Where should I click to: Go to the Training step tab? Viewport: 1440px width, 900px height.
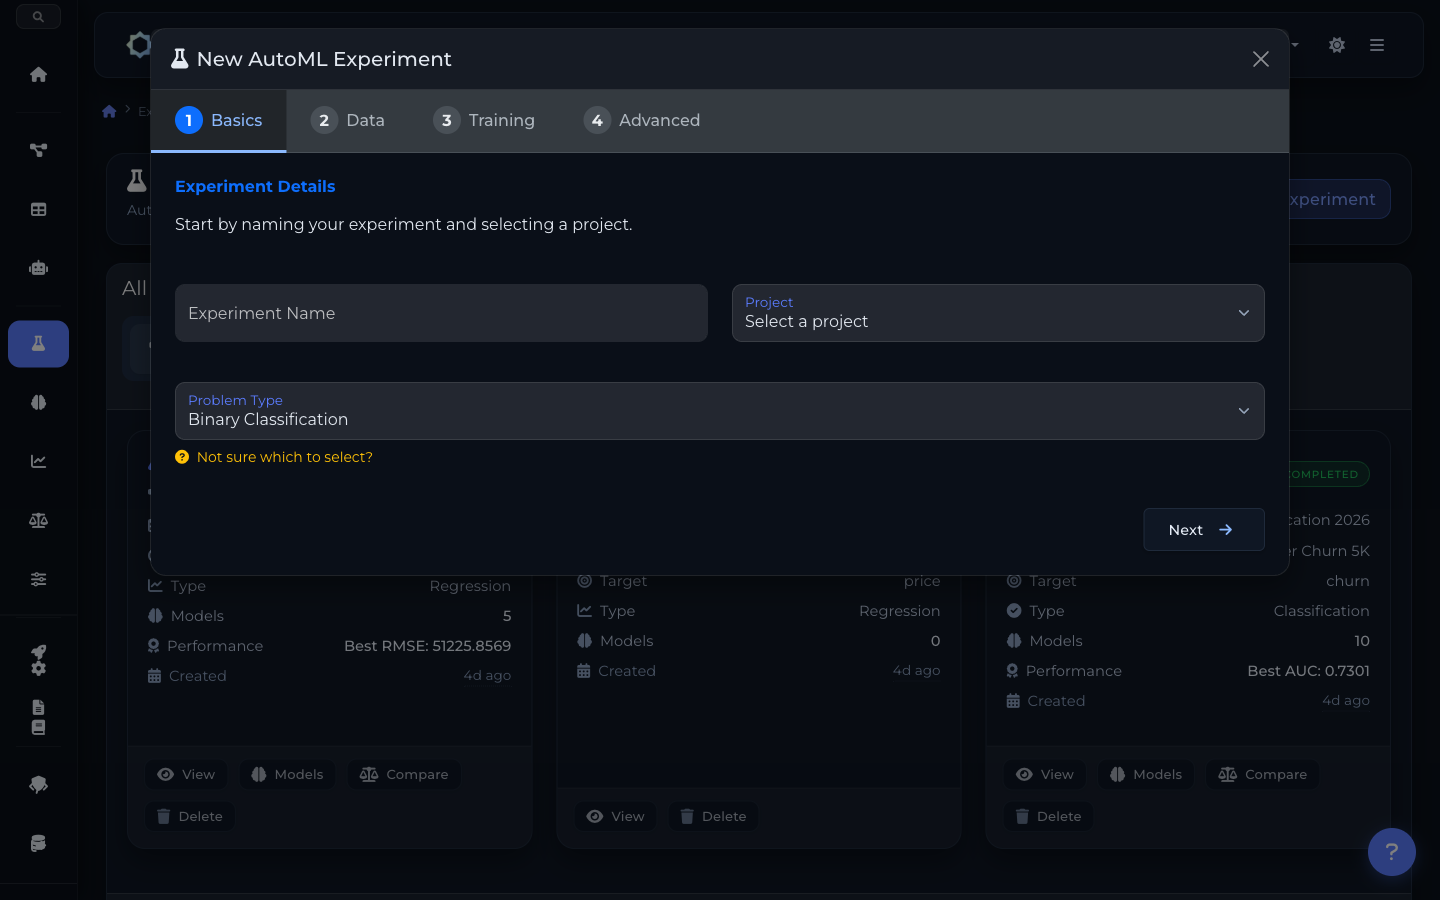click(x=484, y=121)
